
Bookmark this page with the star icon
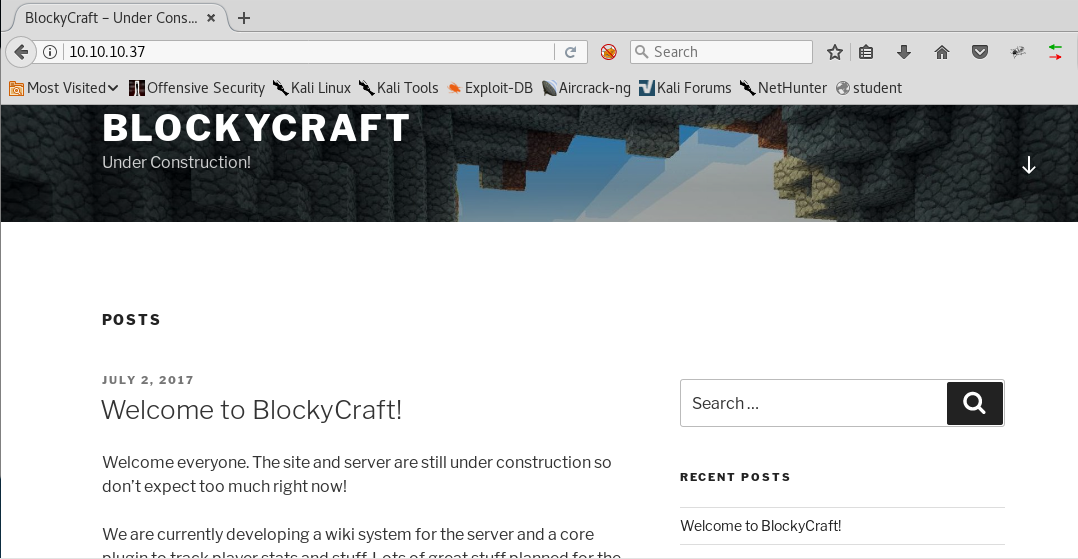coord(834,52)
